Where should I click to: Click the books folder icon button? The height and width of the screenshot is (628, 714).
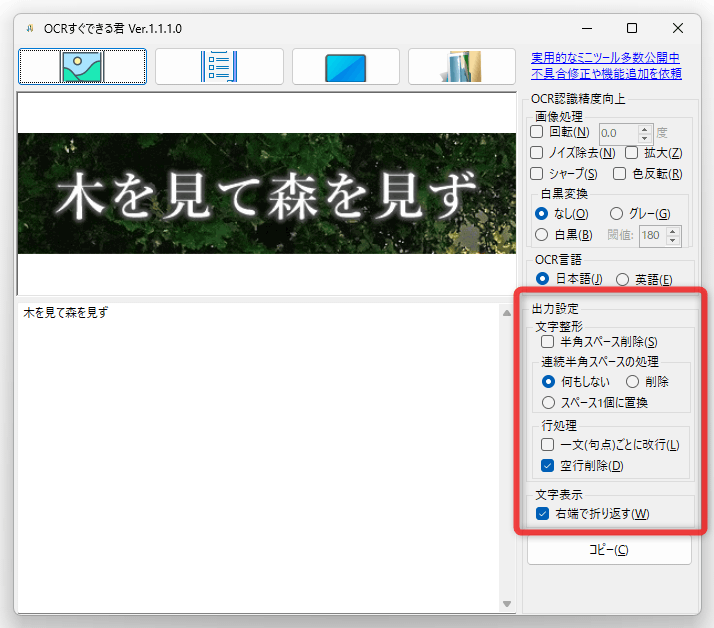(x=462, y=67)
